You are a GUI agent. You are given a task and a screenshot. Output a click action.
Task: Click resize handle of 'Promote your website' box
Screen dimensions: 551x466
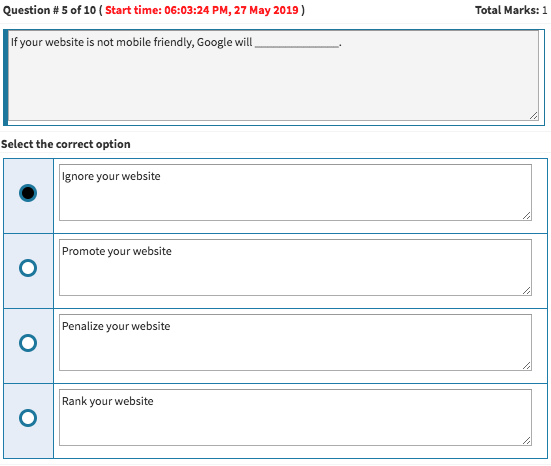tap(526, 291)
